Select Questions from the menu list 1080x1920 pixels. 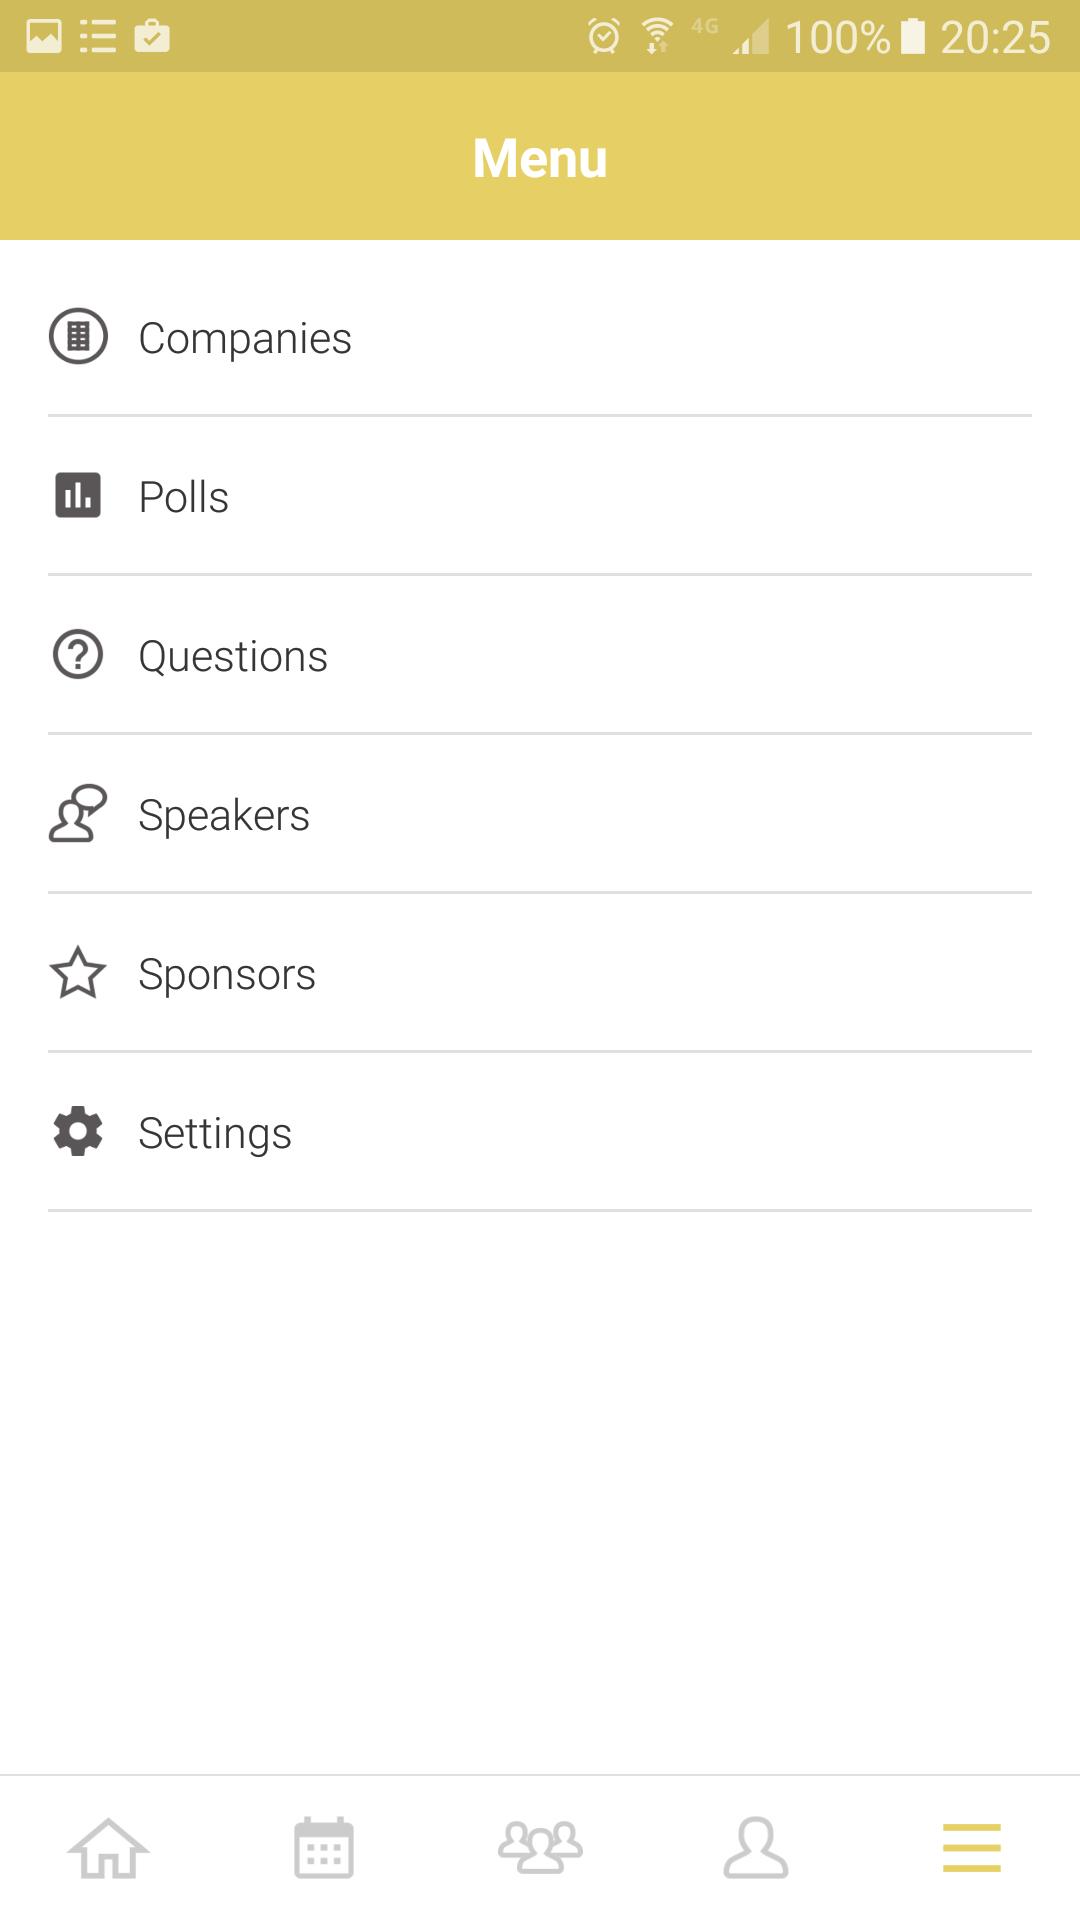click(x=233, y=656)
